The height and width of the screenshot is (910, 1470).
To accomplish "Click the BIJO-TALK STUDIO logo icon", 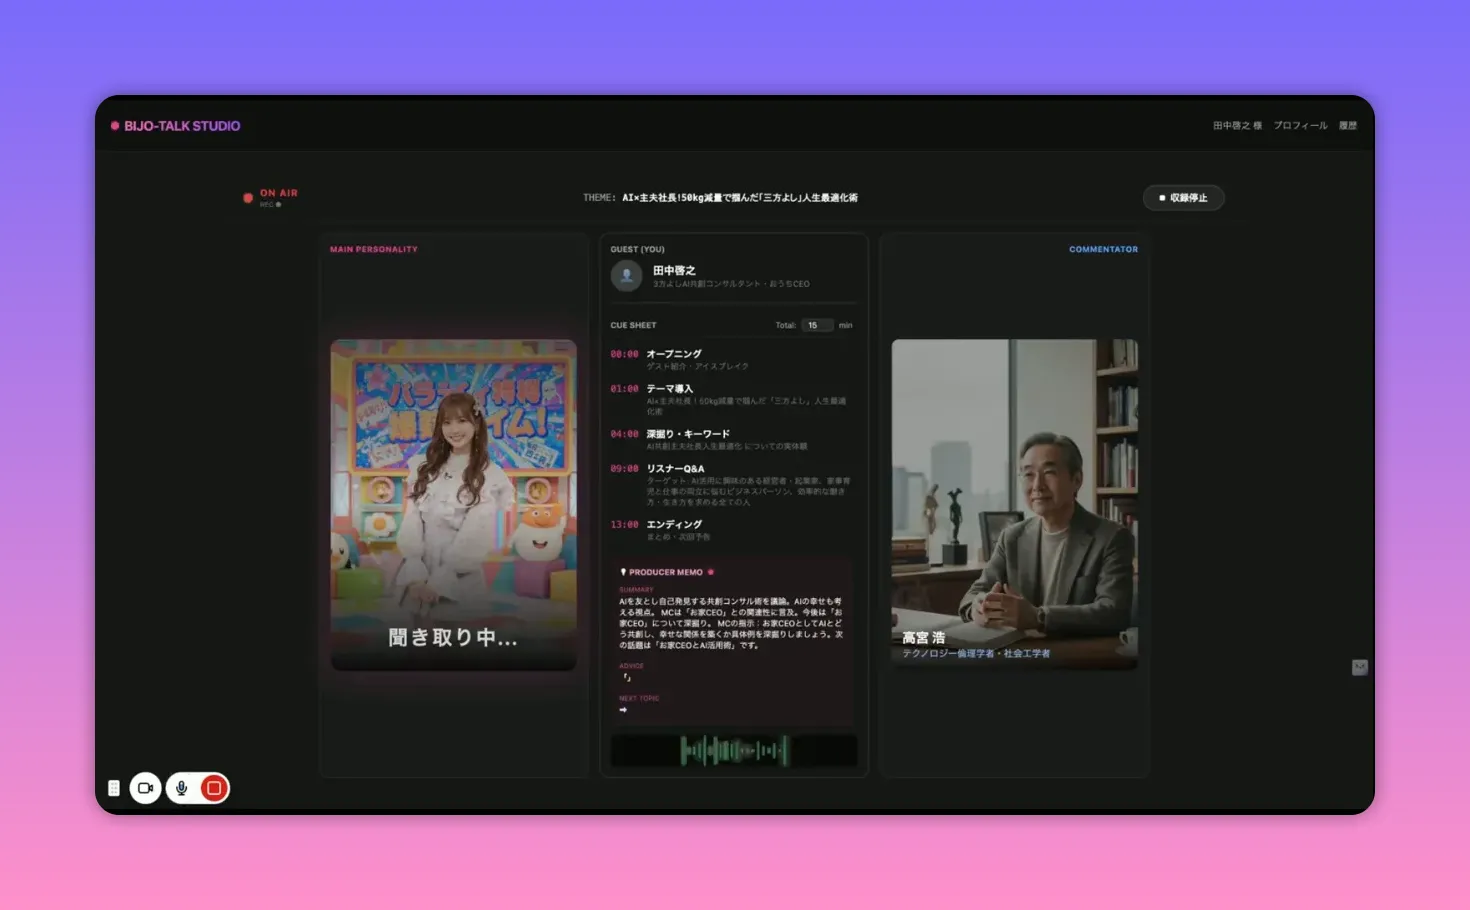I will pyautogui.click(x=115, y=126).
